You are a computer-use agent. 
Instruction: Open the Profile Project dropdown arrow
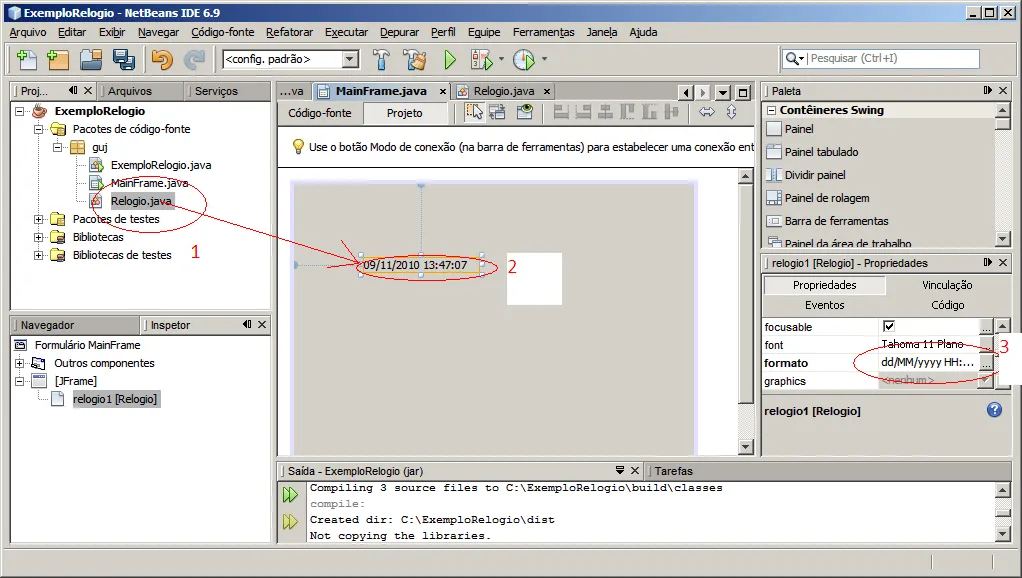click(x=544, y=59)
